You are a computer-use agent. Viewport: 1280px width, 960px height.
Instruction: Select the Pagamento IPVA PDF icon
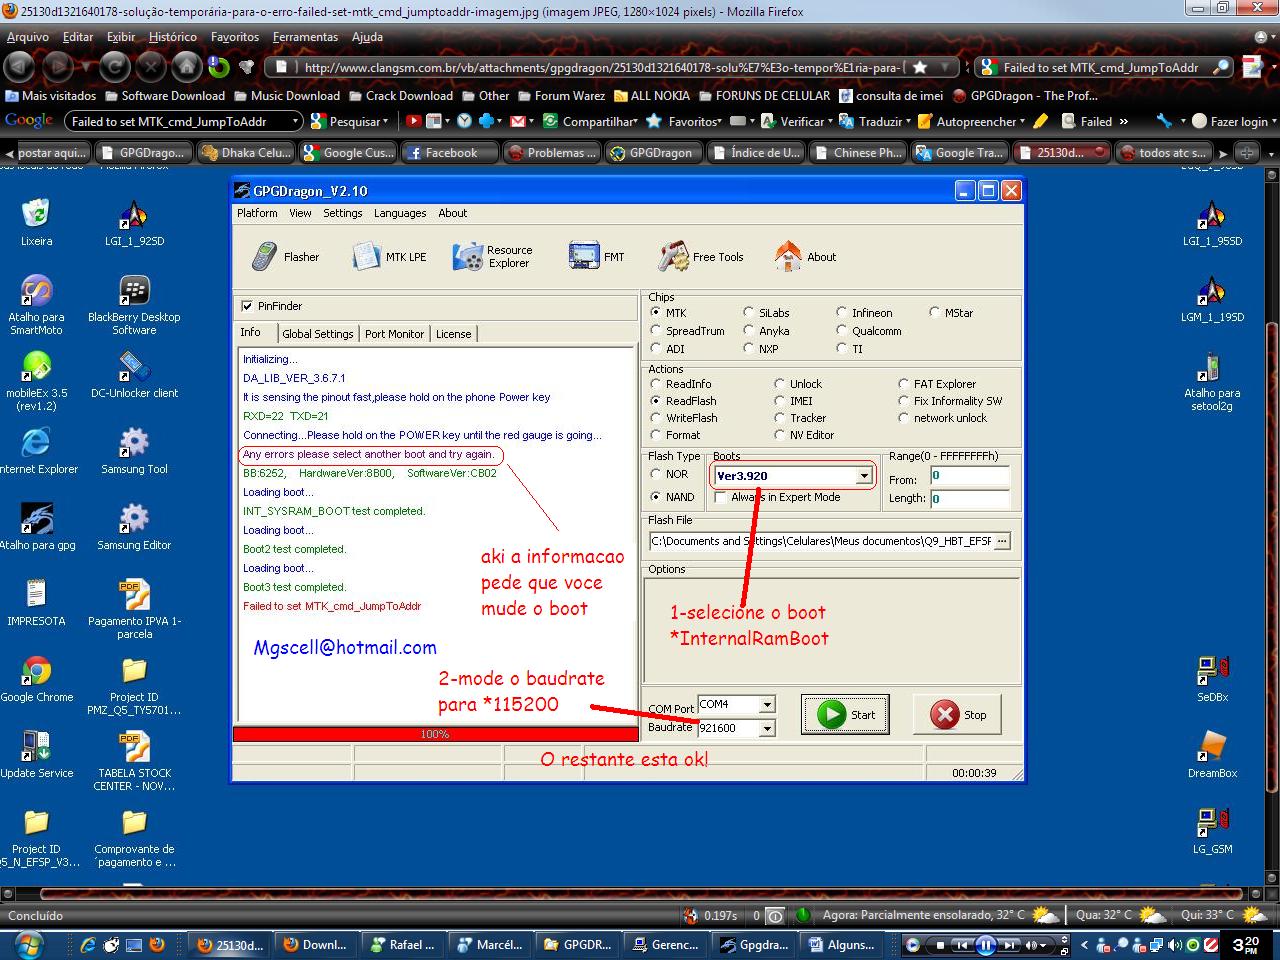point(134,609)
